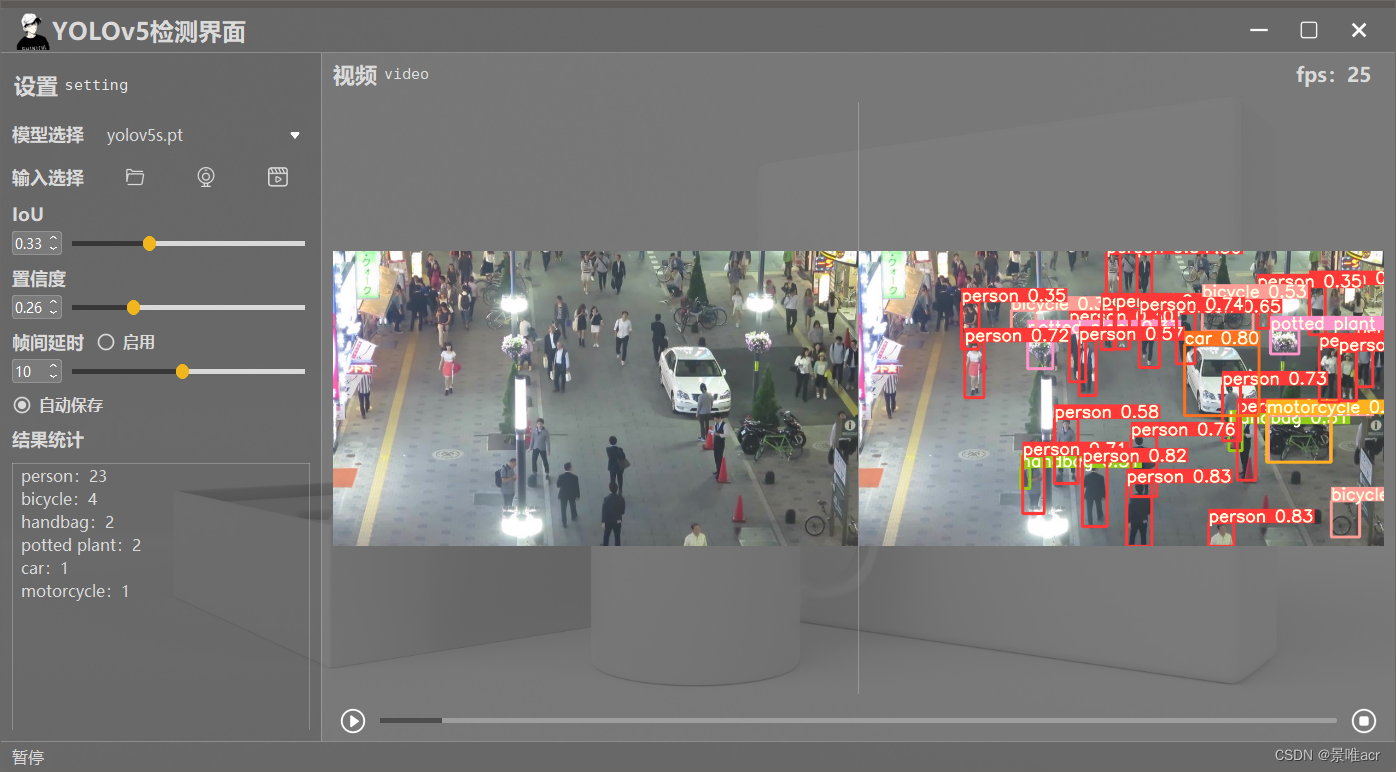This screenshot has width=1396, height=772.
Task: Open the yolov5s.pt model dropdown
Action: tap(203, 135)
